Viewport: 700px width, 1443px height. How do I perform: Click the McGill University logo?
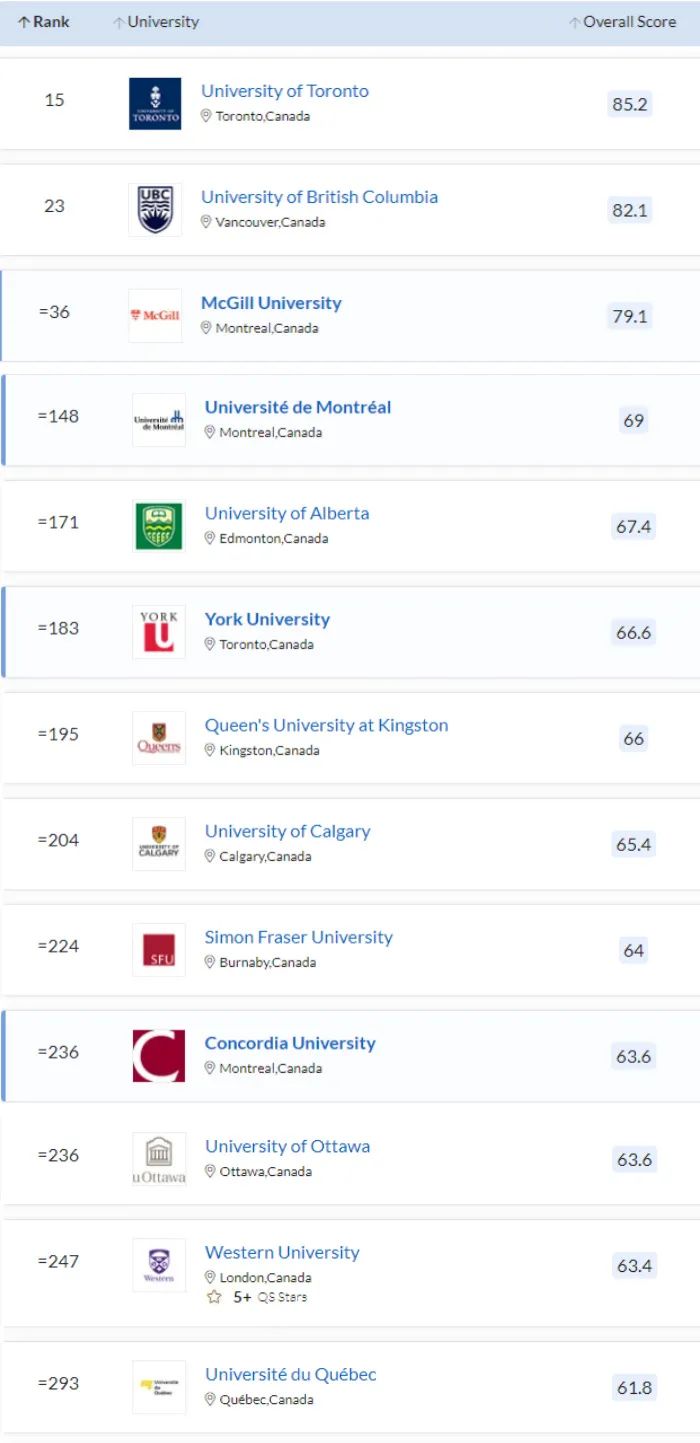155,315
